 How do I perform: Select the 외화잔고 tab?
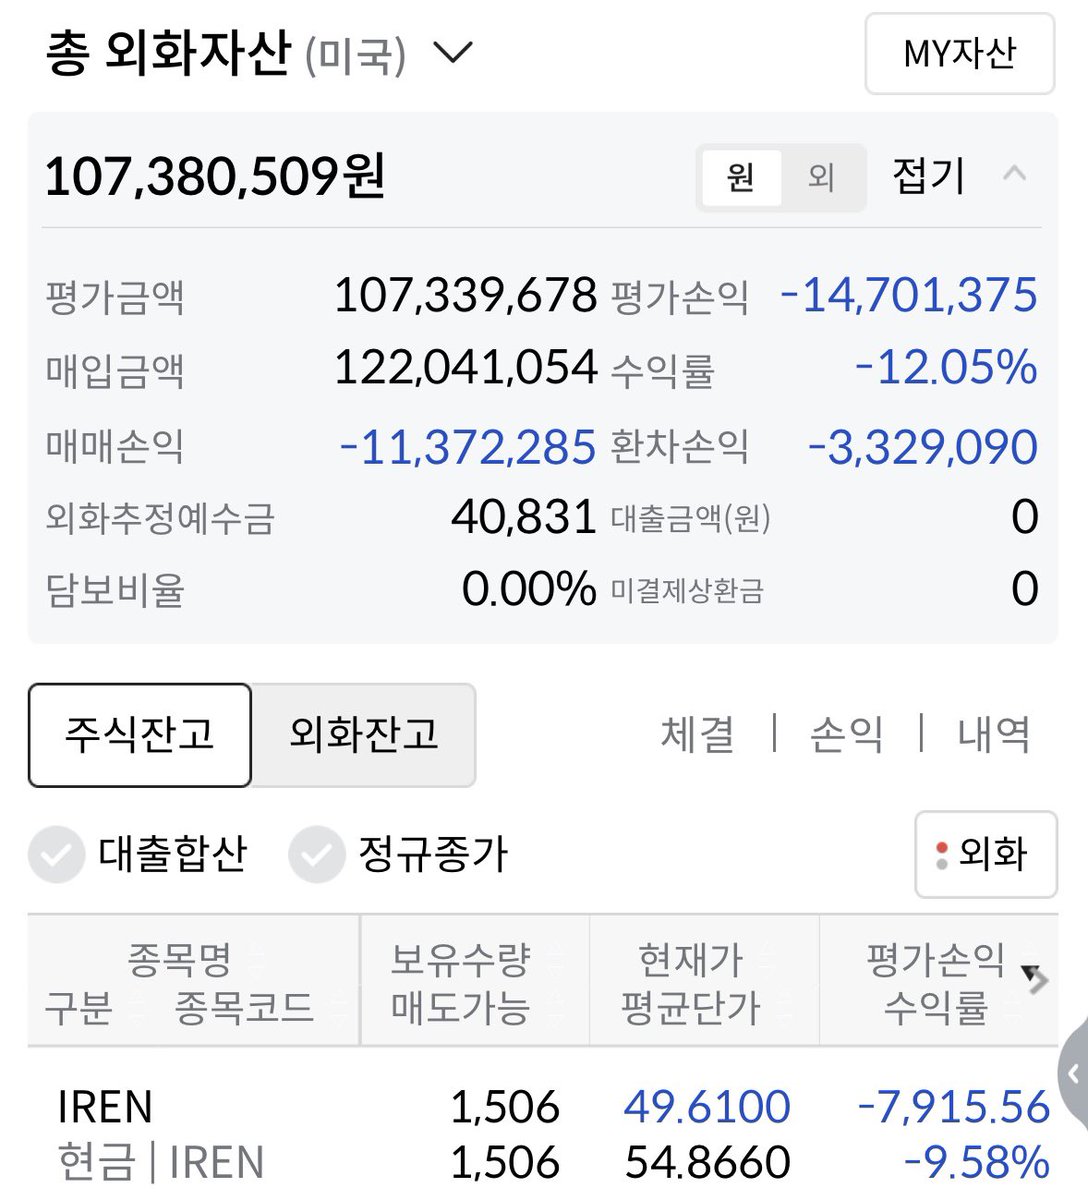(x=364, y=735)
